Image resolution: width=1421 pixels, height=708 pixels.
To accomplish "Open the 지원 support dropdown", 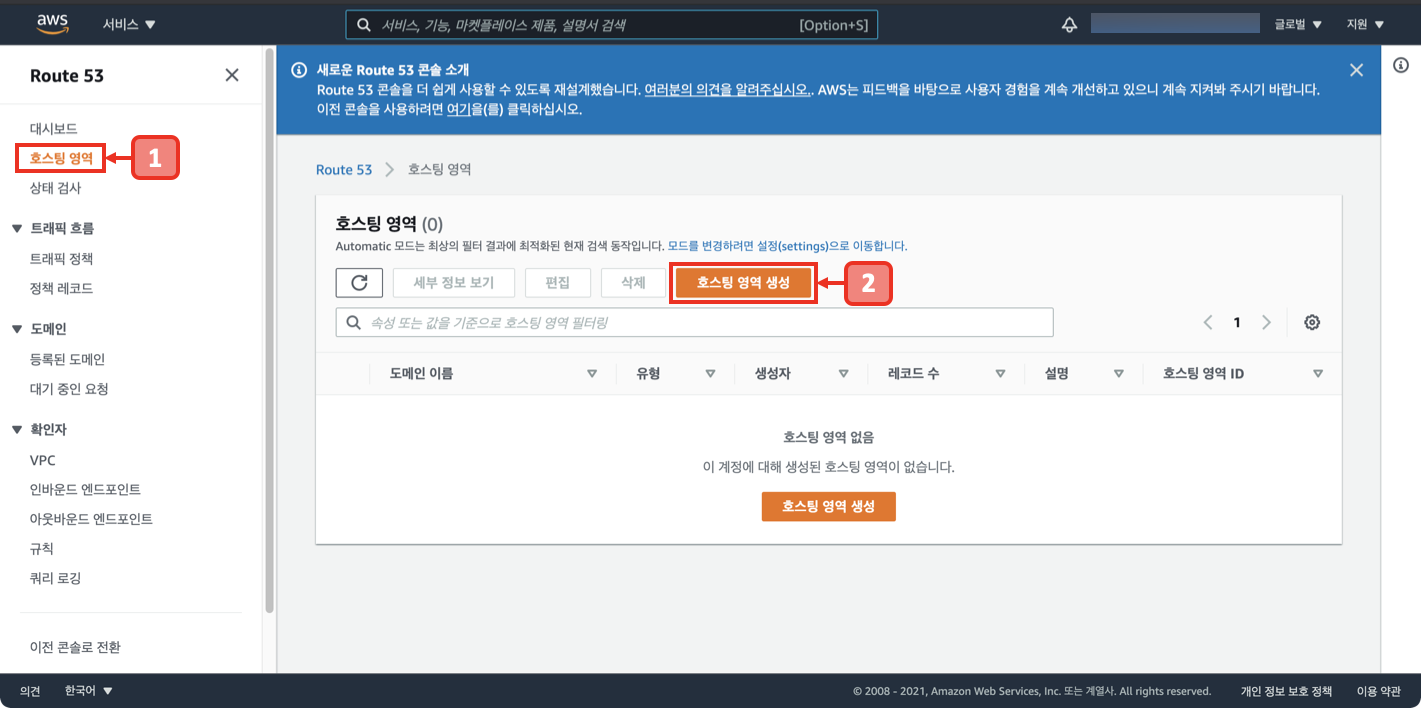I will (1365, 24).
